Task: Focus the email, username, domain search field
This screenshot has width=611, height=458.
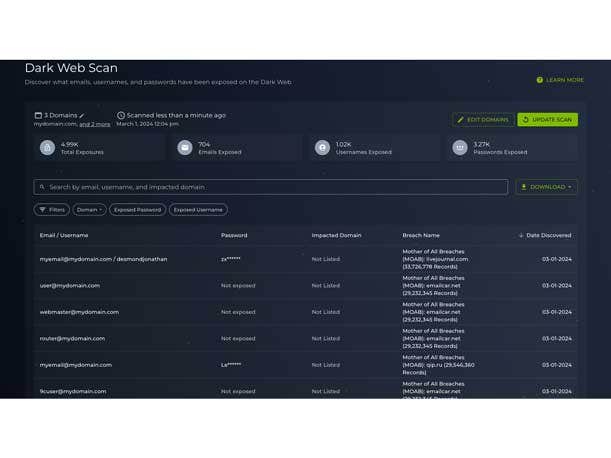Action: [270, 187]
